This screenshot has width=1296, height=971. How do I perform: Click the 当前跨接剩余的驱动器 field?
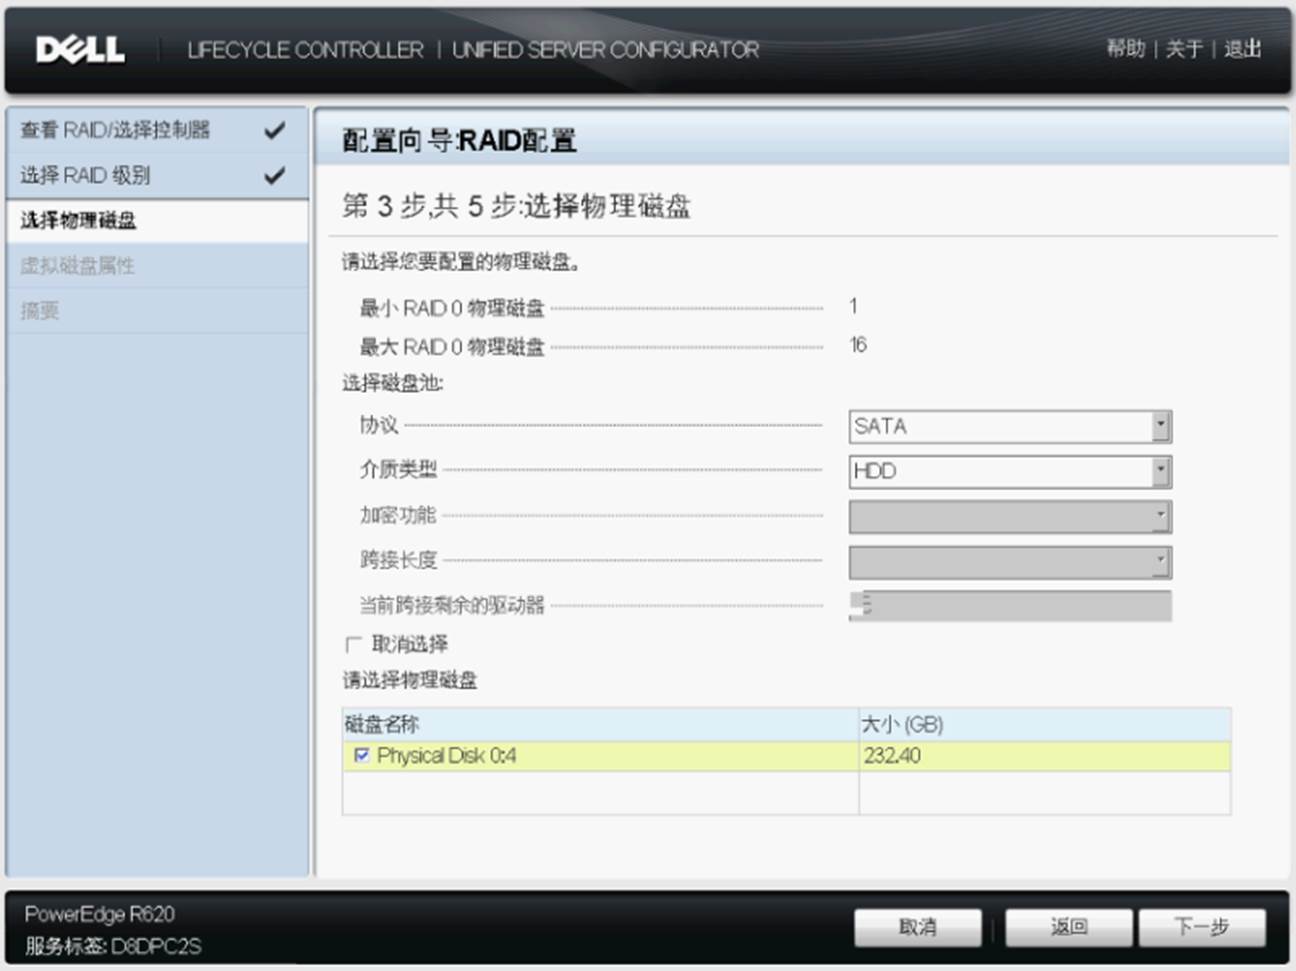1009,606
